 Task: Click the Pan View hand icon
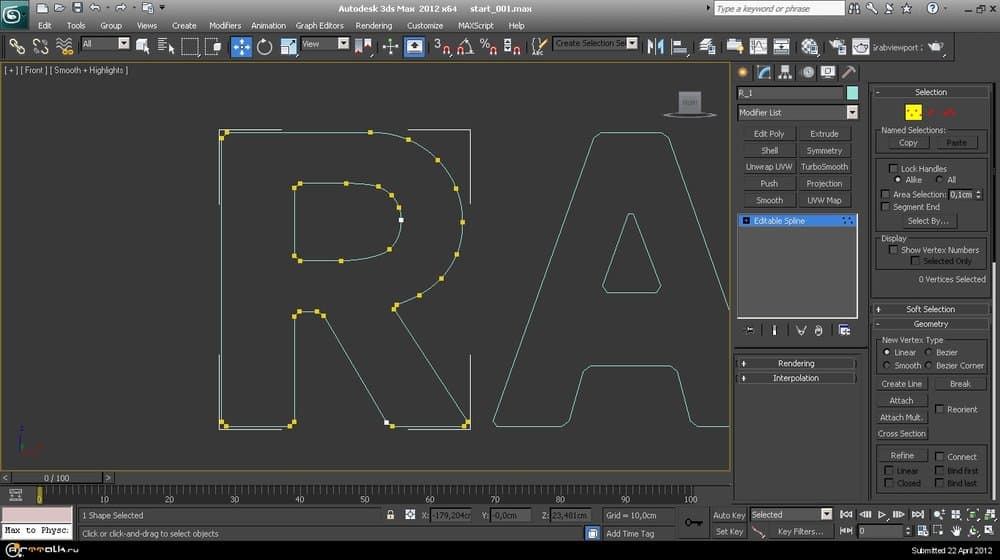pyautogui.click(x=957, y=531)
